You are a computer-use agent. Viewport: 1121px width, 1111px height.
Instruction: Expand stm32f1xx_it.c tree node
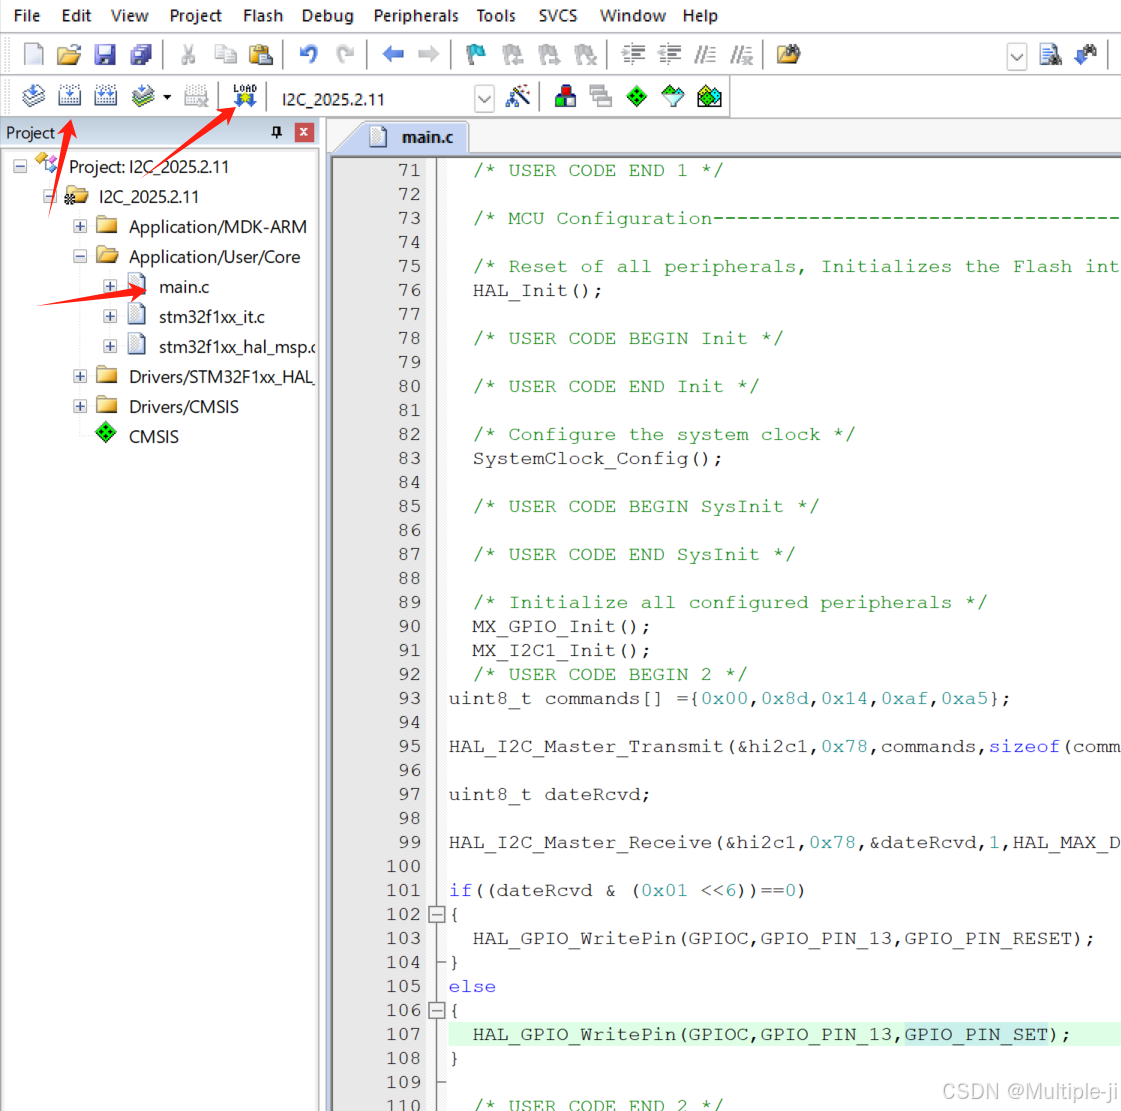(110, 317)
